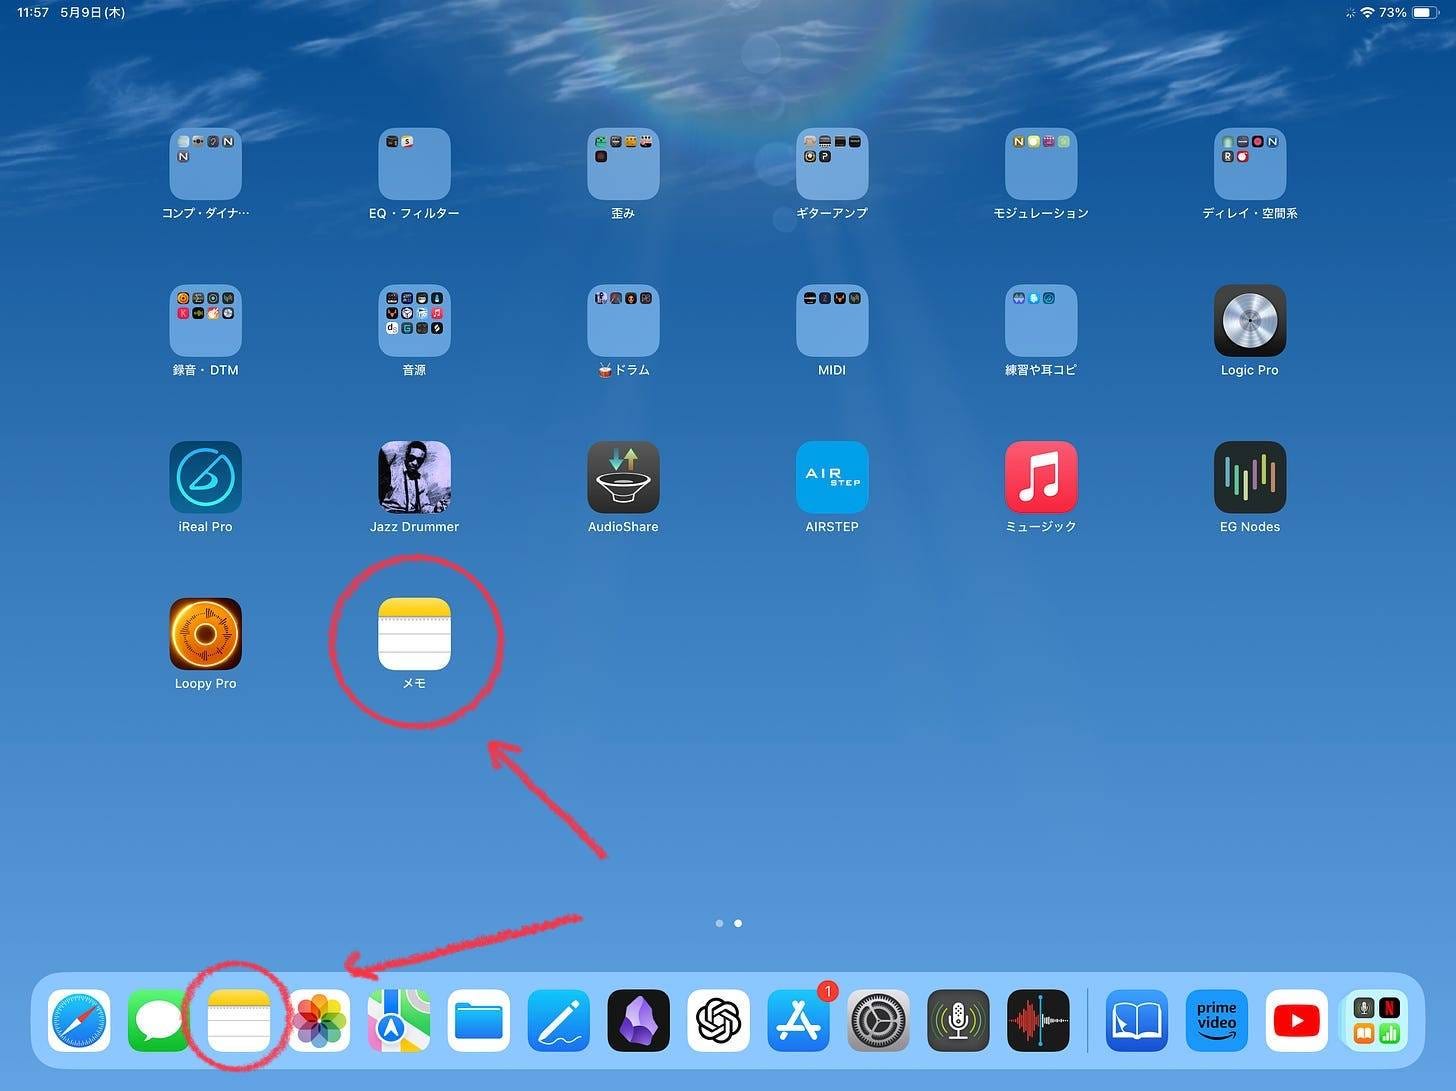1456x1091 pixels.
Task: Switch to first home screen page dot
Action: pos(719,923)
